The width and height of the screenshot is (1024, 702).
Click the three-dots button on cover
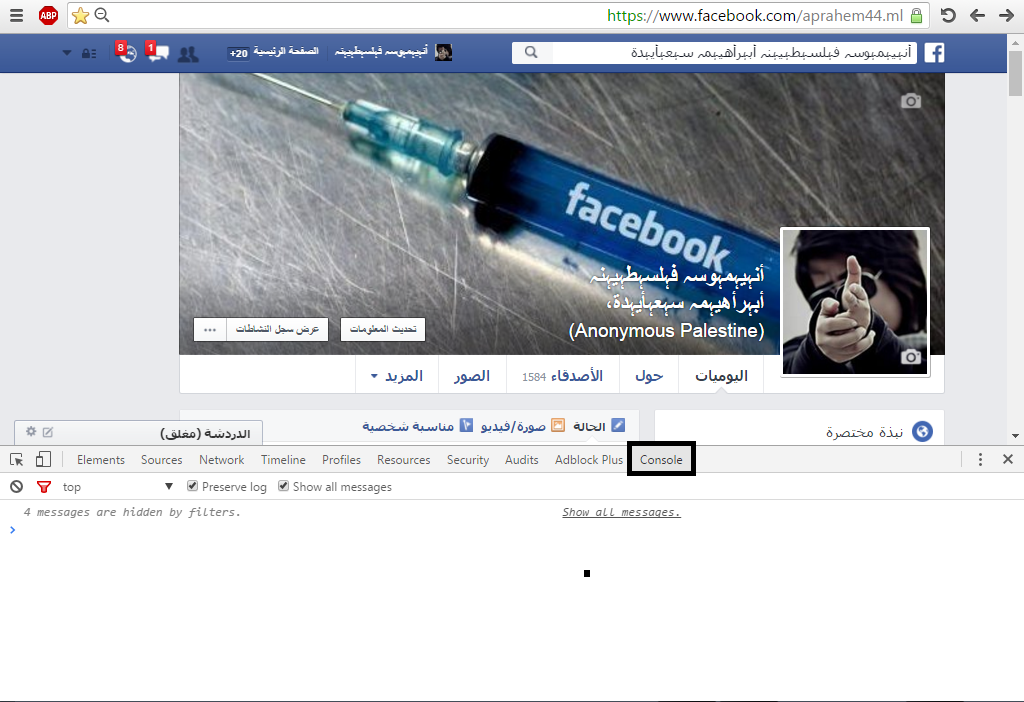tap(210, 329)
